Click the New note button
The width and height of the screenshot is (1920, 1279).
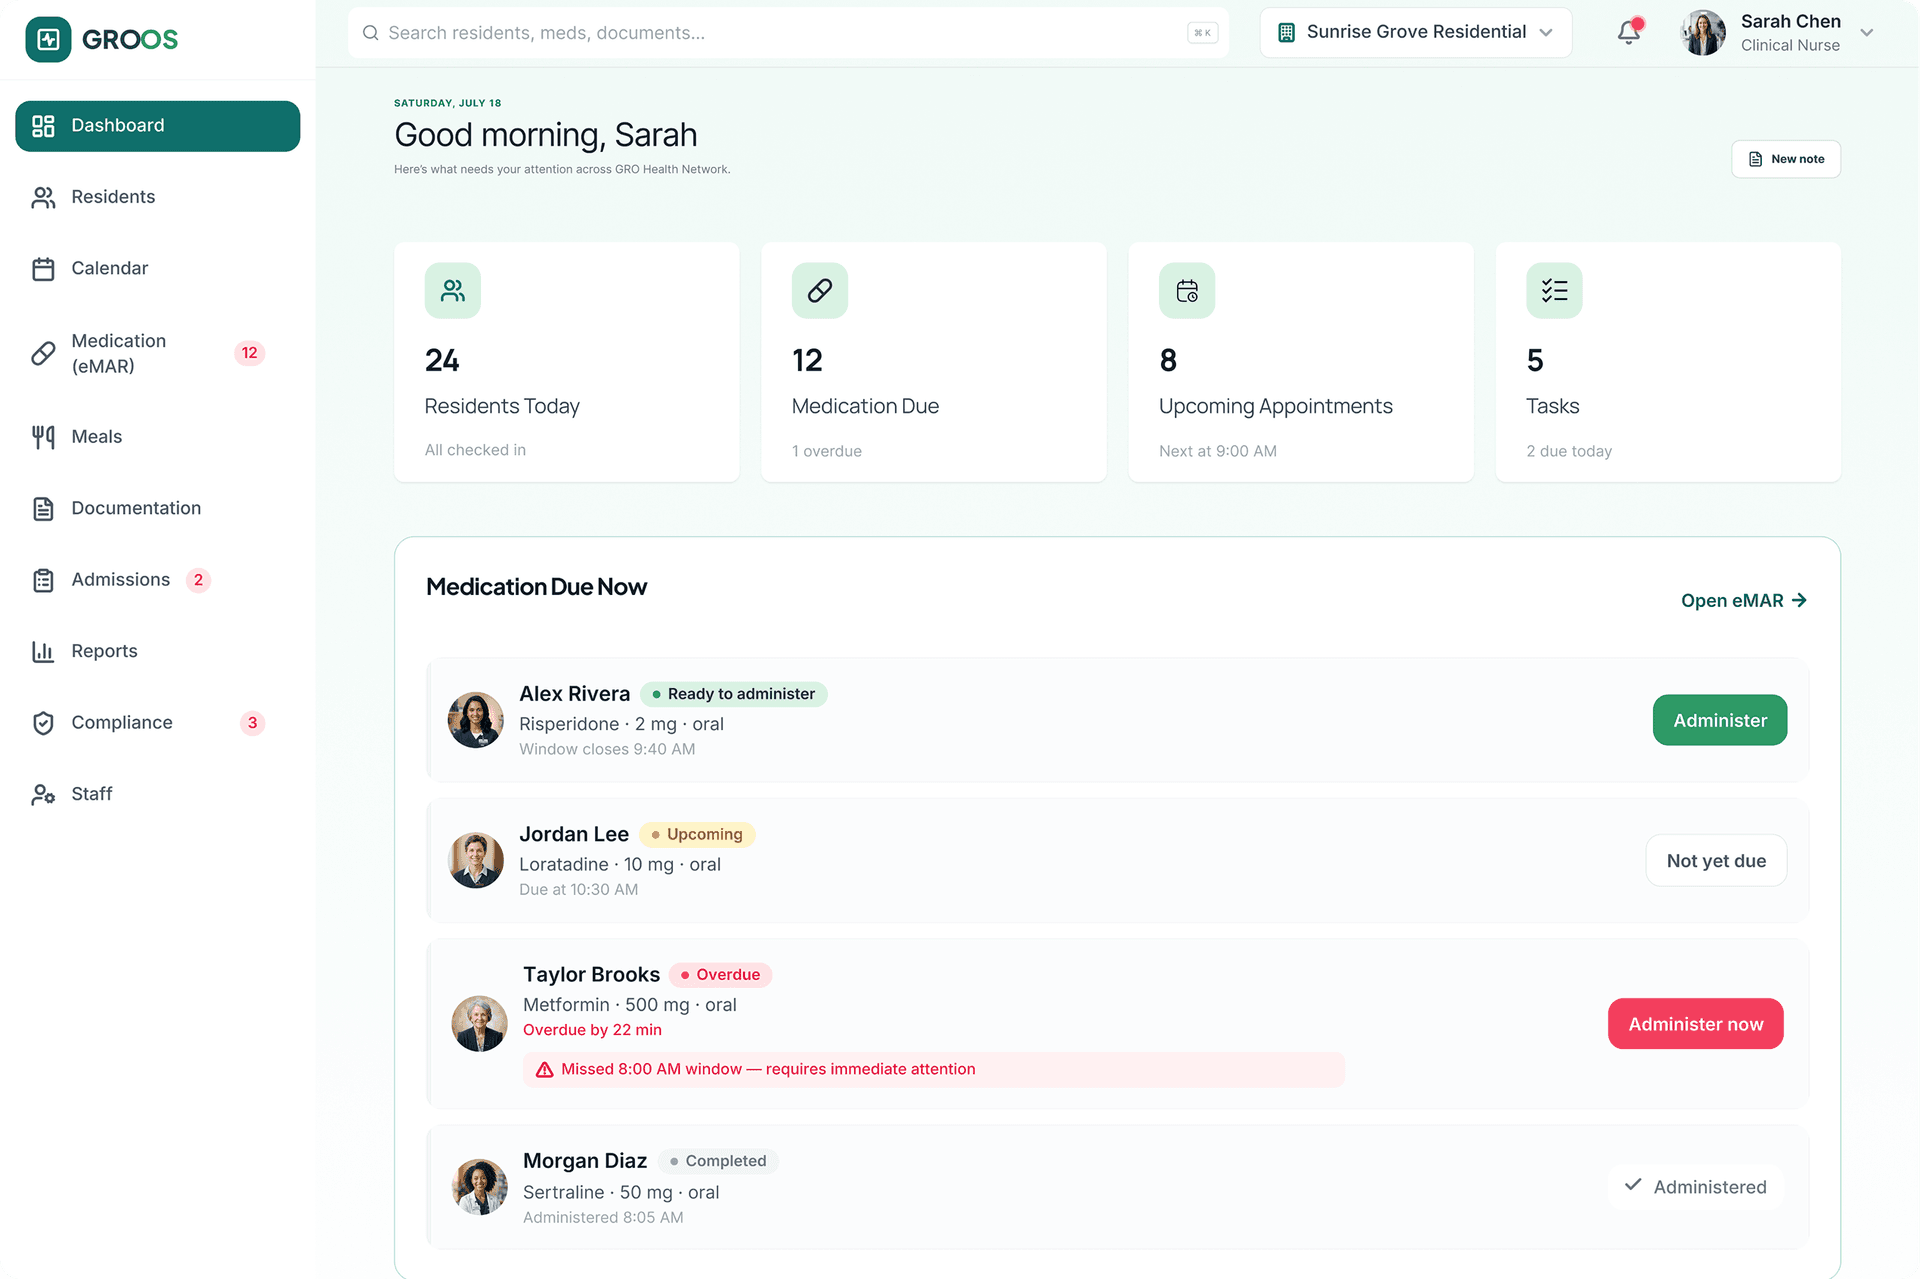pyautogui.click(x=1786, y=159)
